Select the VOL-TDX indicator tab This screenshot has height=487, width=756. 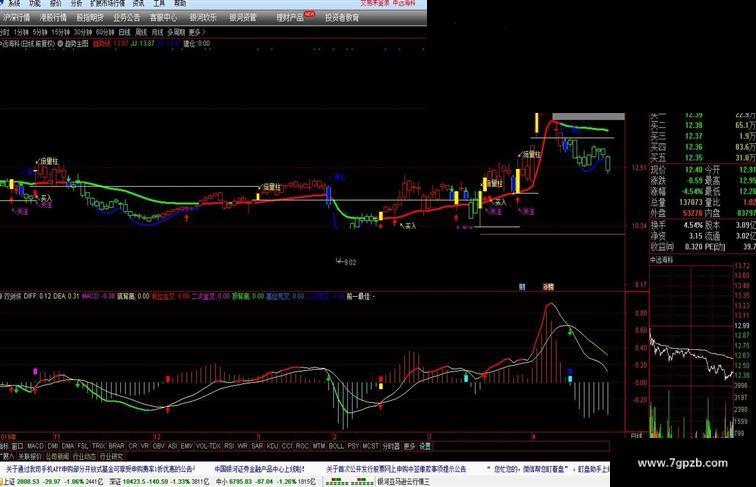[208, 446]
